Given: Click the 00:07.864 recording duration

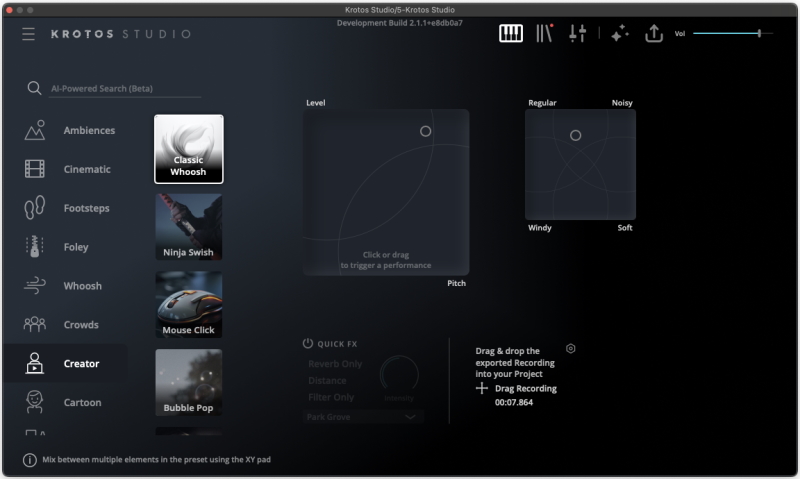Looking at the screenshot, I should point(514,402).
